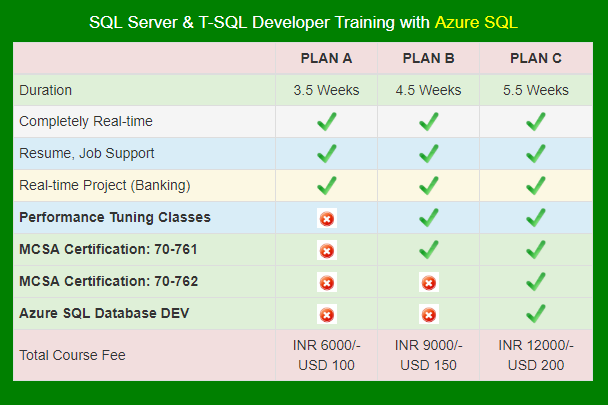This screenshot has height=405, width=608.
Task: Click Plan A Real-time Project checkmark
Action: 326,186
